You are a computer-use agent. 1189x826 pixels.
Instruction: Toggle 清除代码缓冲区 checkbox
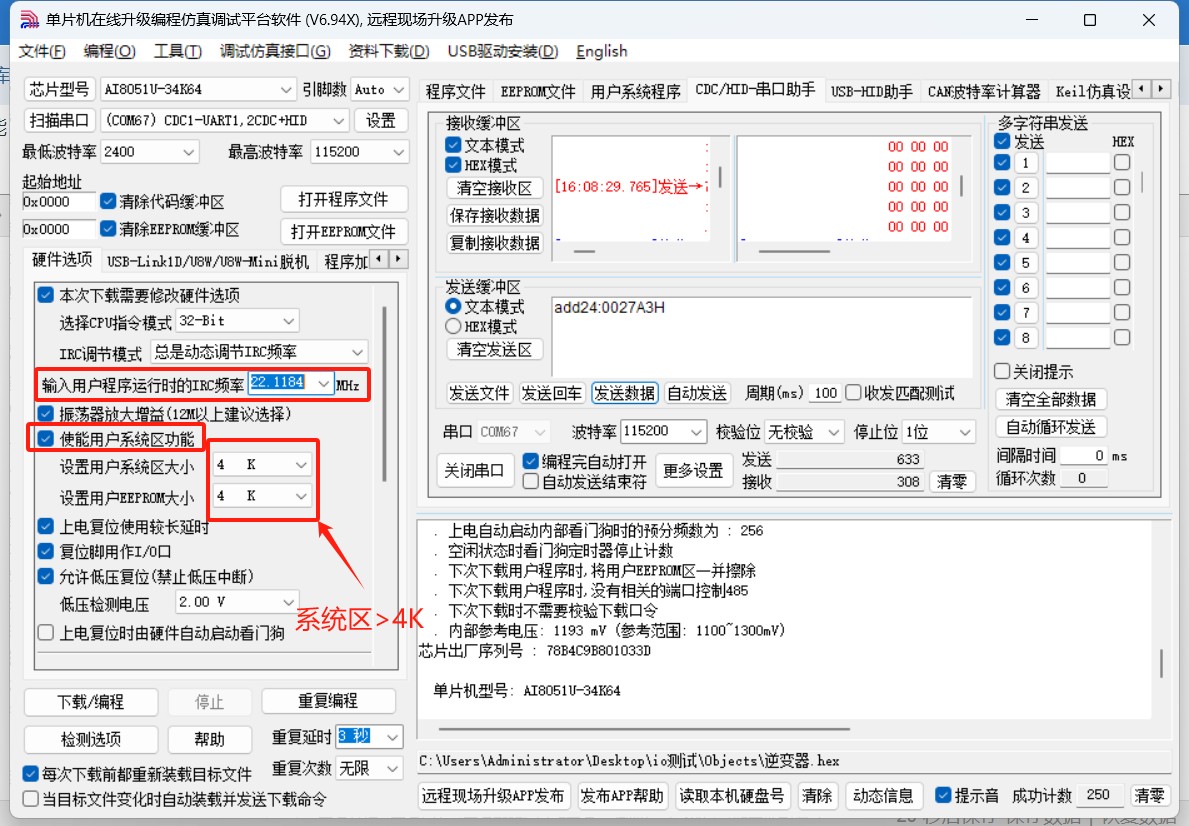coord(108,201)
